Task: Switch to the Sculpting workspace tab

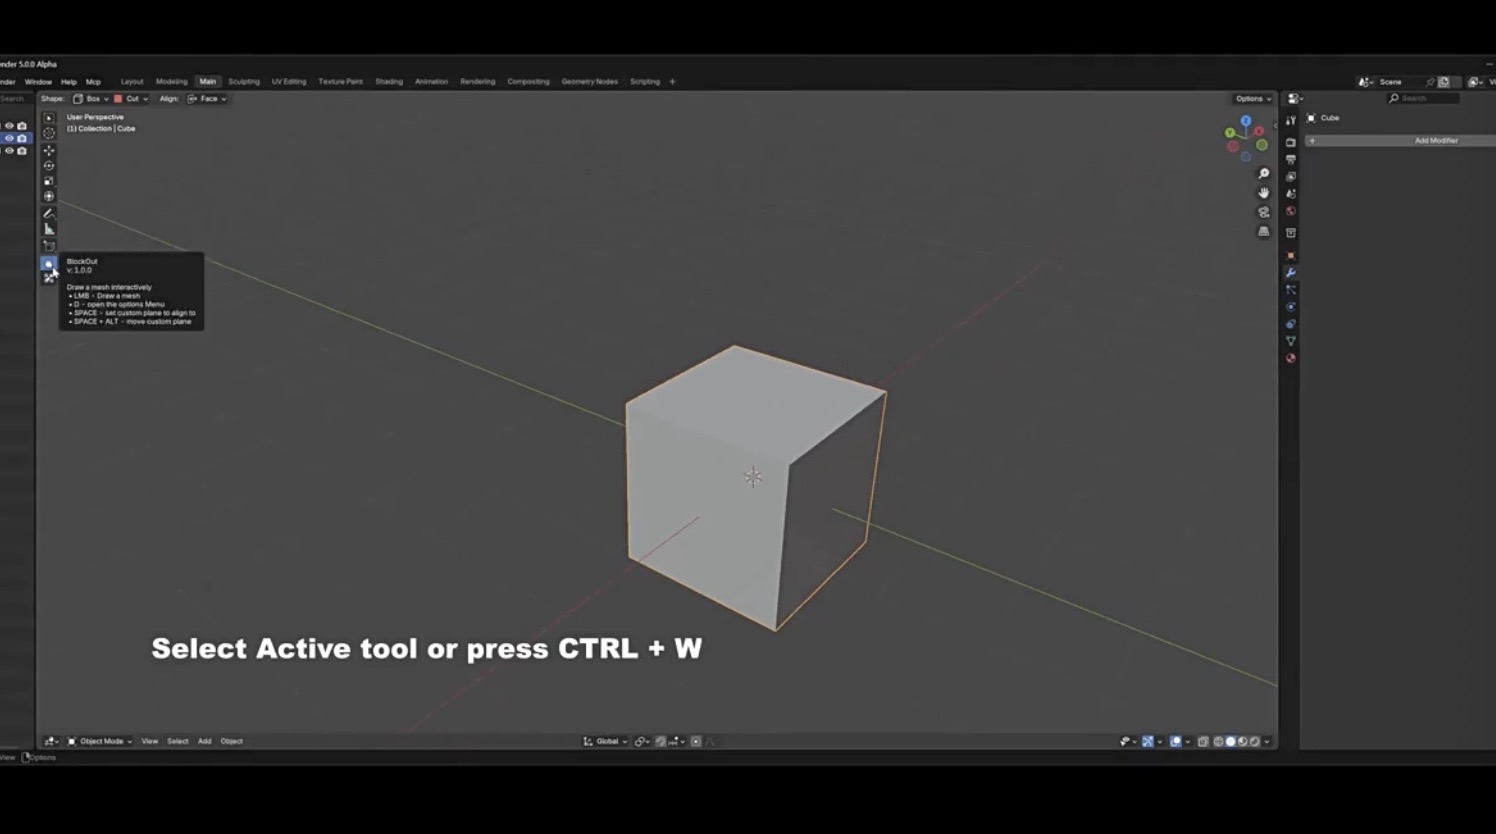Action: 243,82
